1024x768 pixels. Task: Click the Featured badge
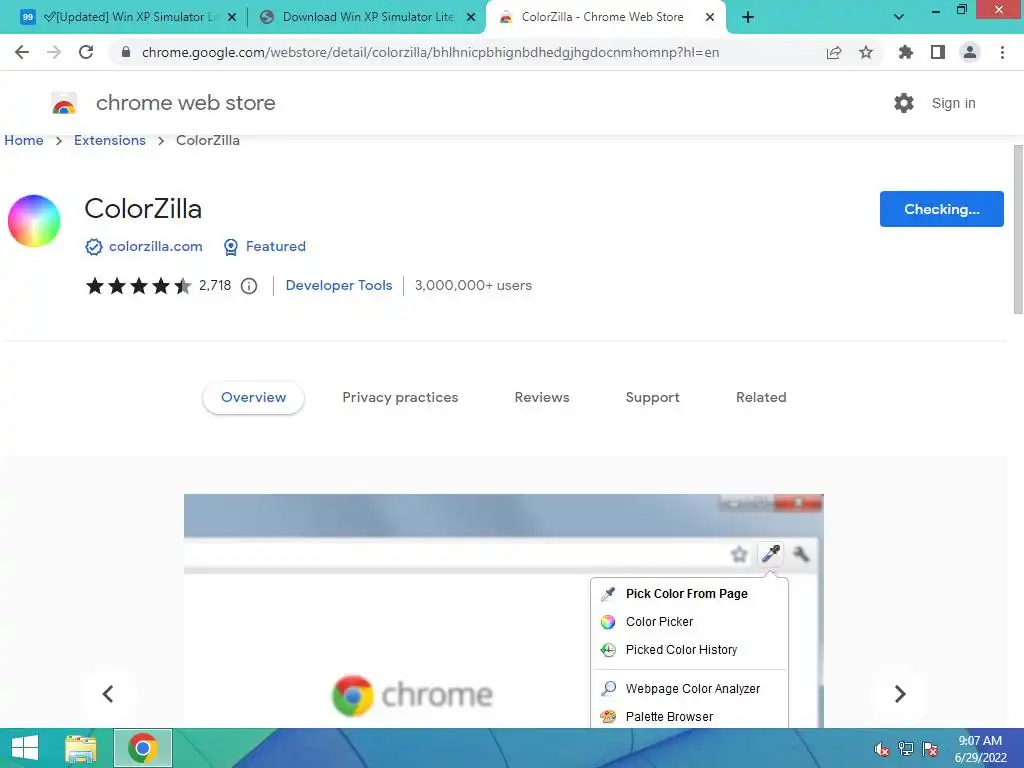click(x=264, y=246)
